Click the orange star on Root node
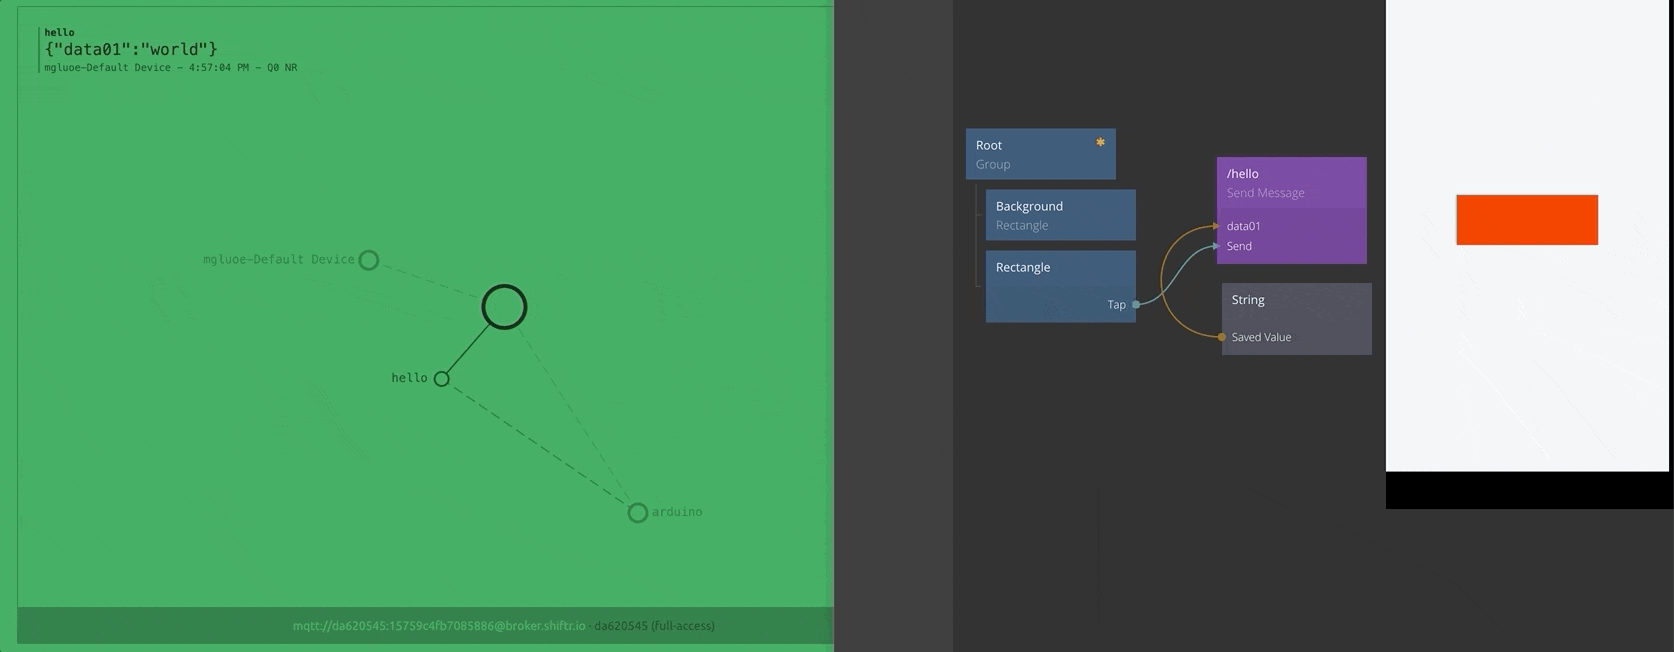Screen dimensions: 1674x652 point(1100,142)
